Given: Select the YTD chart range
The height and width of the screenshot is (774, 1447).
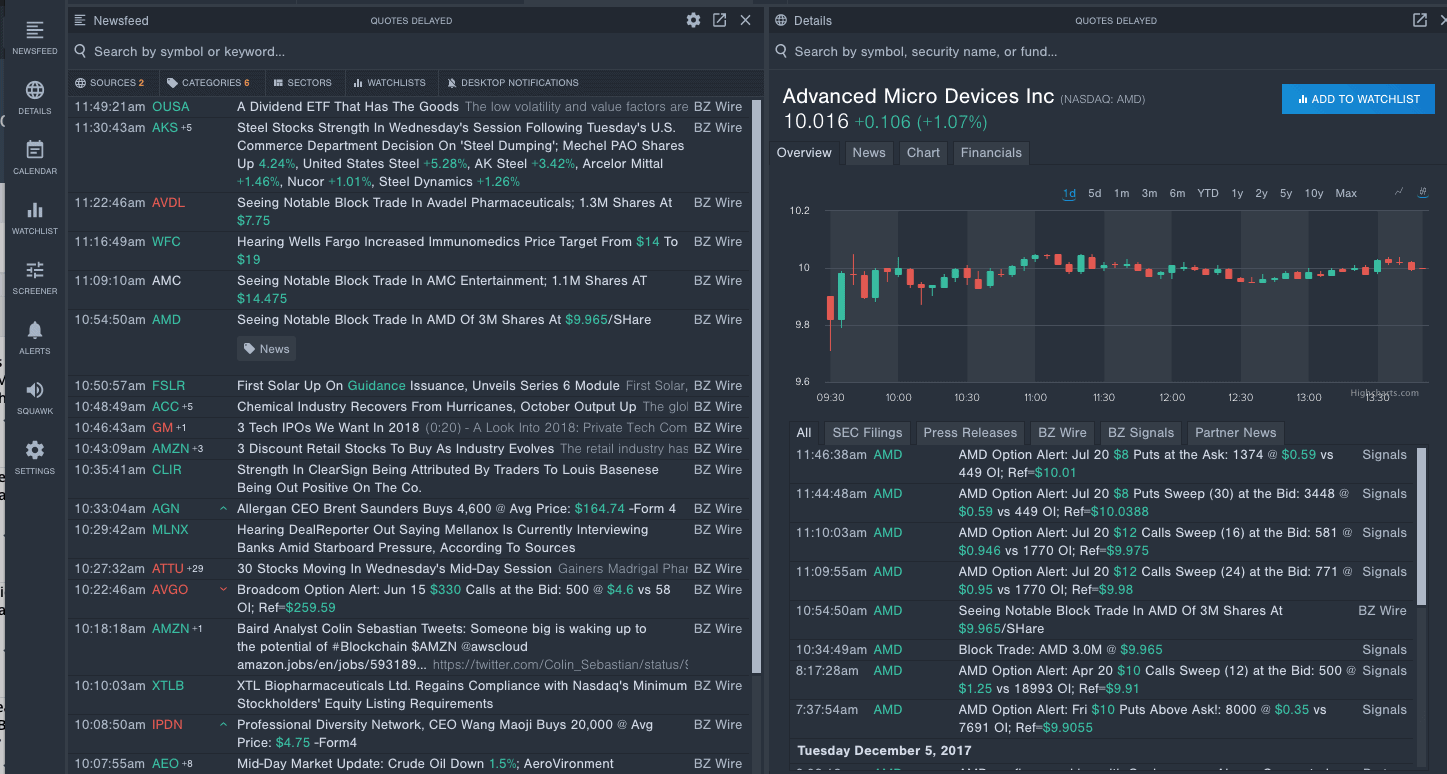Looking at the screenshot, I should [1207, 192].
